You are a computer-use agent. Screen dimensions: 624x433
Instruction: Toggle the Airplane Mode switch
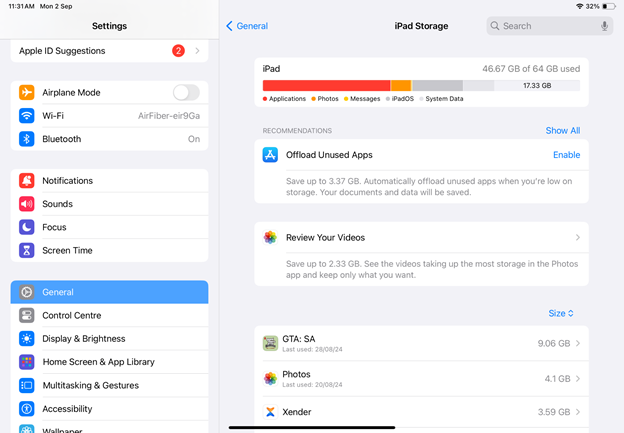[x=186, y=92]
